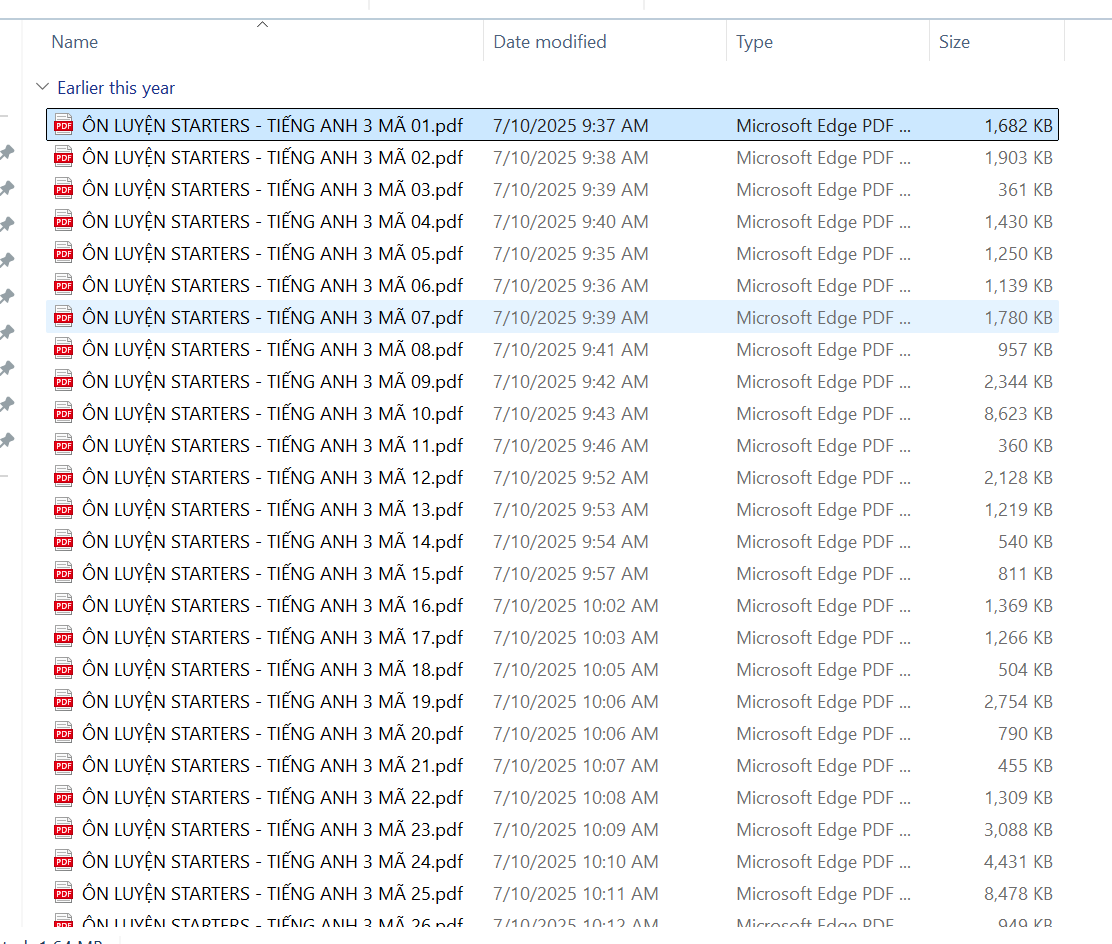Viewport: 1112px width, 944px height.
Task: Select file ÔN LUYỆN STARTERS MÃ 07.pdf
Action: pos(272,318)
